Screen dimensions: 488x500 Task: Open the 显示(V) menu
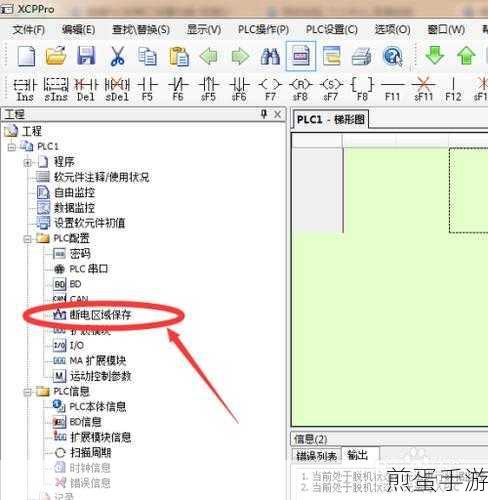(x=204, y=30)
